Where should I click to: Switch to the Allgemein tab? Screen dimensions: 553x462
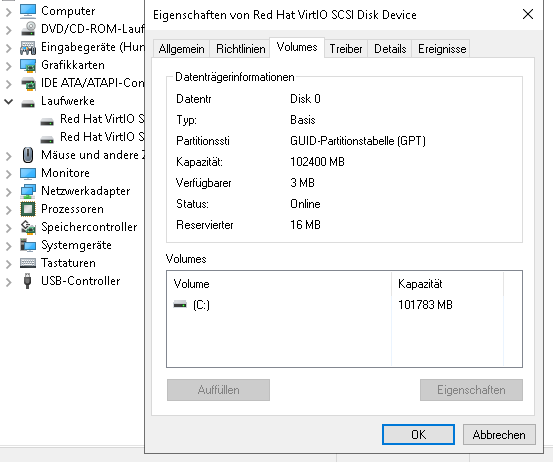[181, 49]
